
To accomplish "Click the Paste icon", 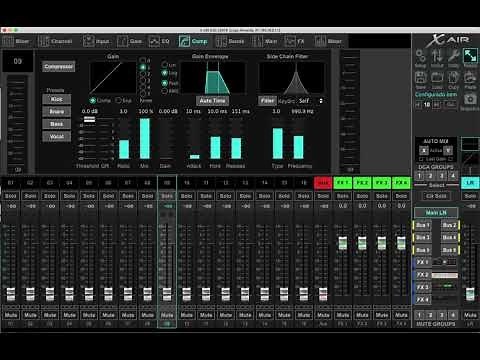I will 470,80.
